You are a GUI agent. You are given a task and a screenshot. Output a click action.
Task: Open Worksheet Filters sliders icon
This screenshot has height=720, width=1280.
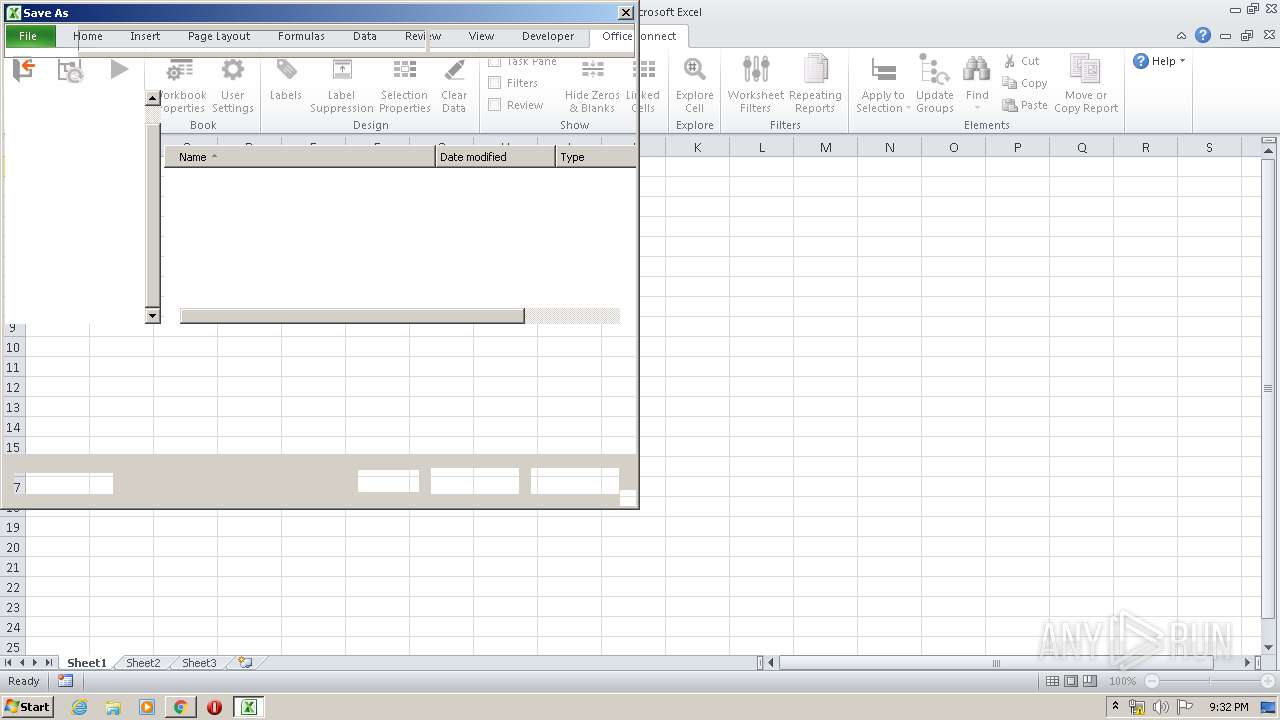click(756, 70)
